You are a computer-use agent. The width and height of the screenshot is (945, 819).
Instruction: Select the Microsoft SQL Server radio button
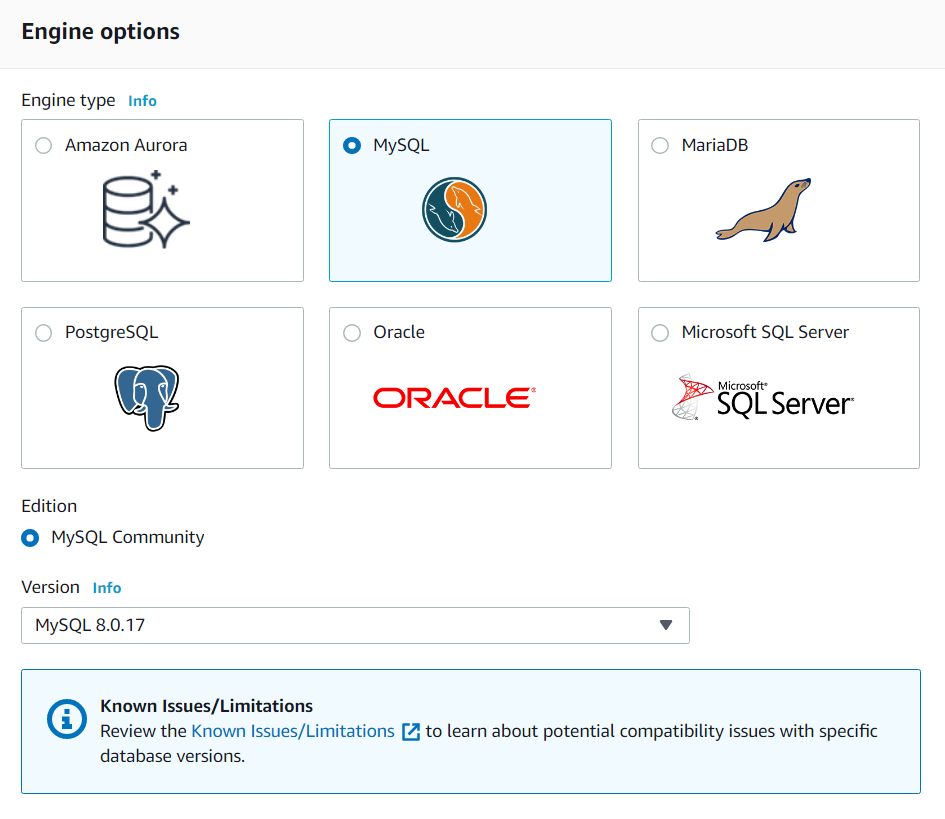(x=660, y=333)
